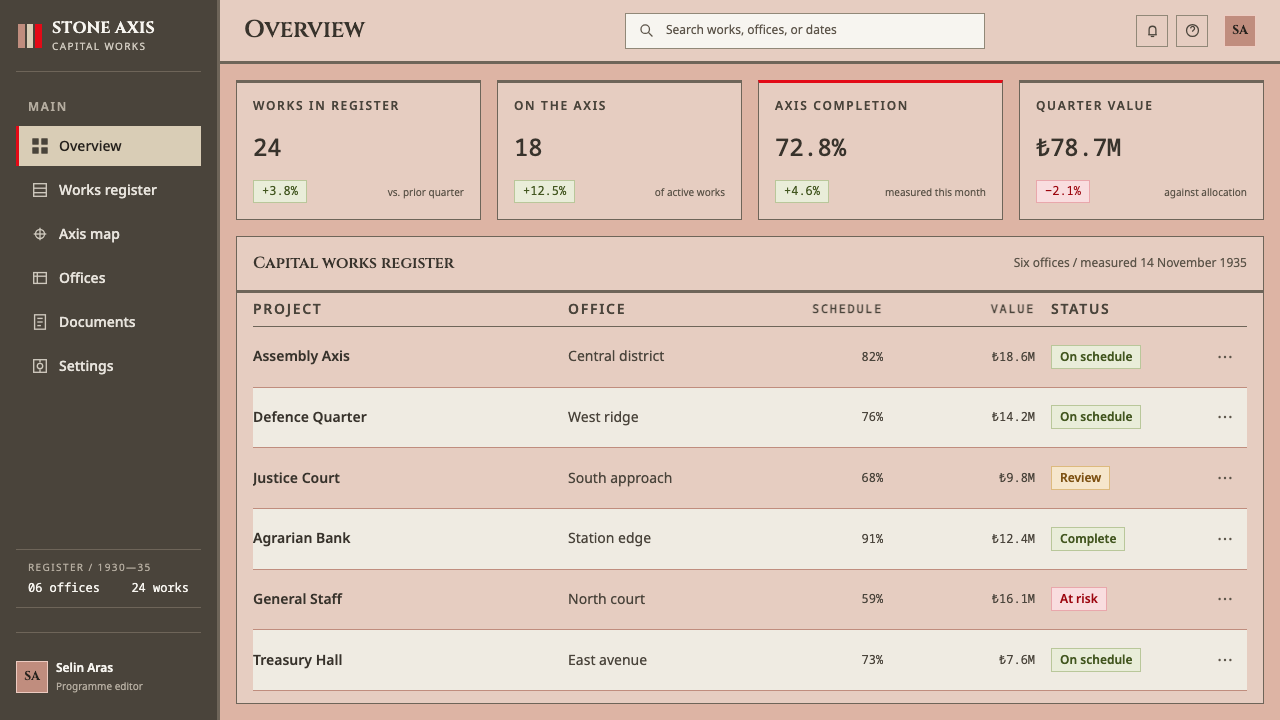1280x720 pixels.
Task: Click the Stone Axis logo mark
Action: [30, 36]
